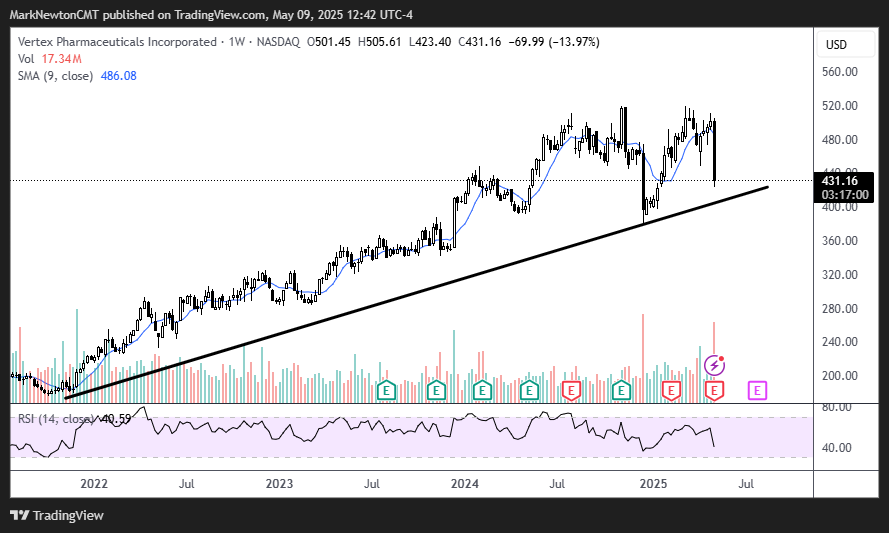Click the 2022 label on the time axis

pyautogui.click(x=94, y=484)
